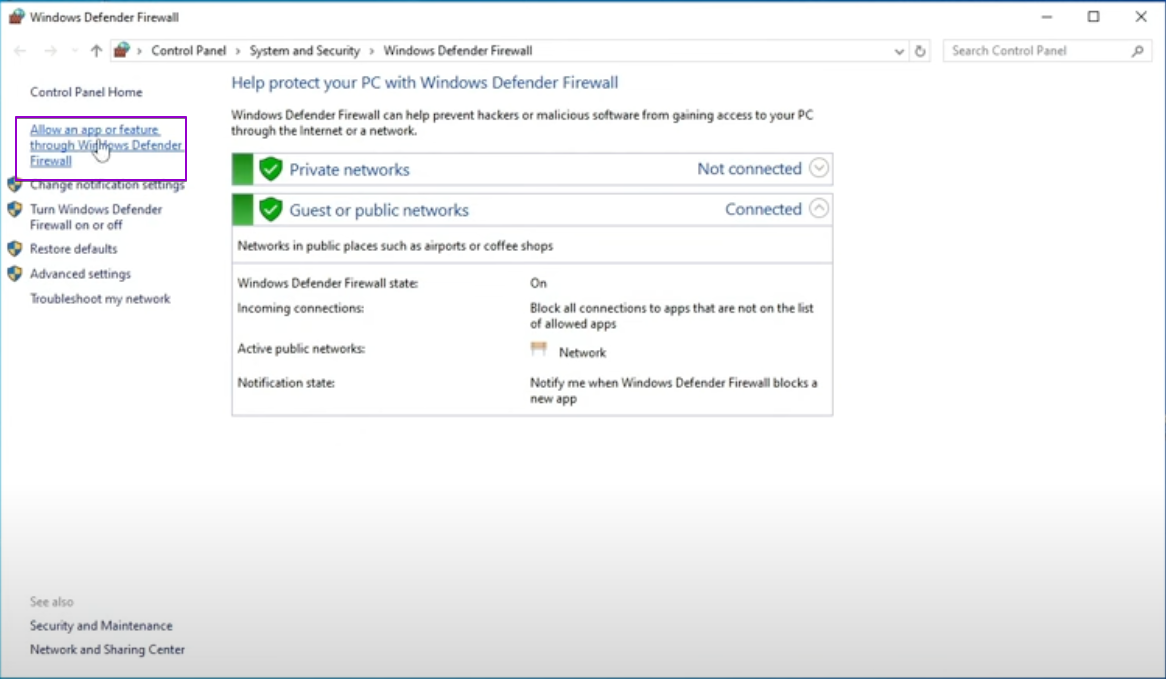This screenshot has width=1166, height=679.
Task: Click the shield icon beside Turn Windows Defender Firewall on or off
Action: pos(13,210)
